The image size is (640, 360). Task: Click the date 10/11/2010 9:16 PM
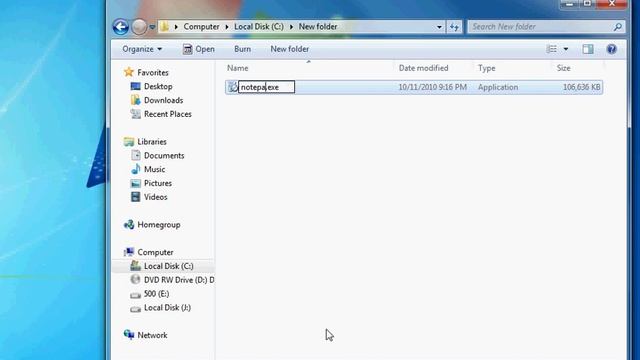[x=432, y=87]
